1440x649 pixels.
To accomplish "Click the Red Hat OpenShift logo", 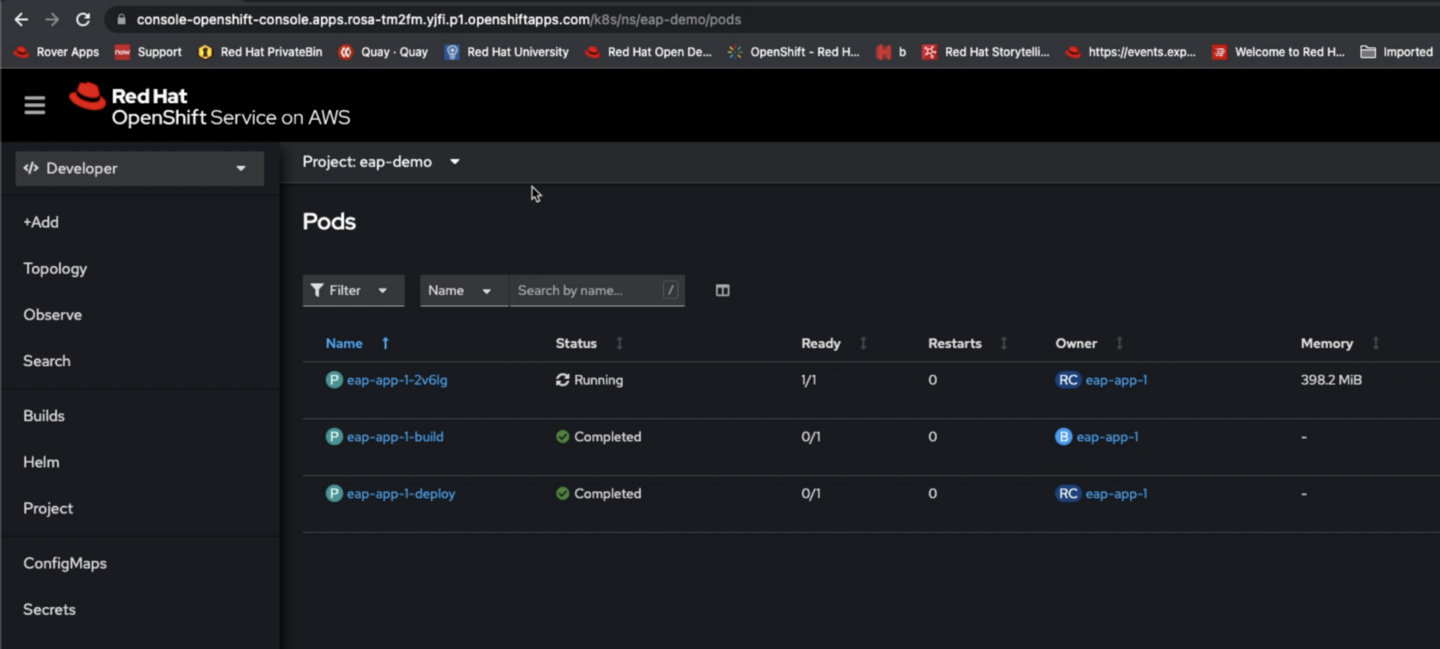I will point(210,106).
